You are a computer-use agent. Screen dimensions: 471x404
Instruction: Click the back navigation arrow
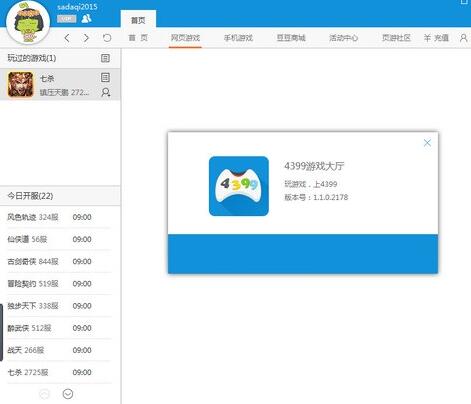point(67,38)
